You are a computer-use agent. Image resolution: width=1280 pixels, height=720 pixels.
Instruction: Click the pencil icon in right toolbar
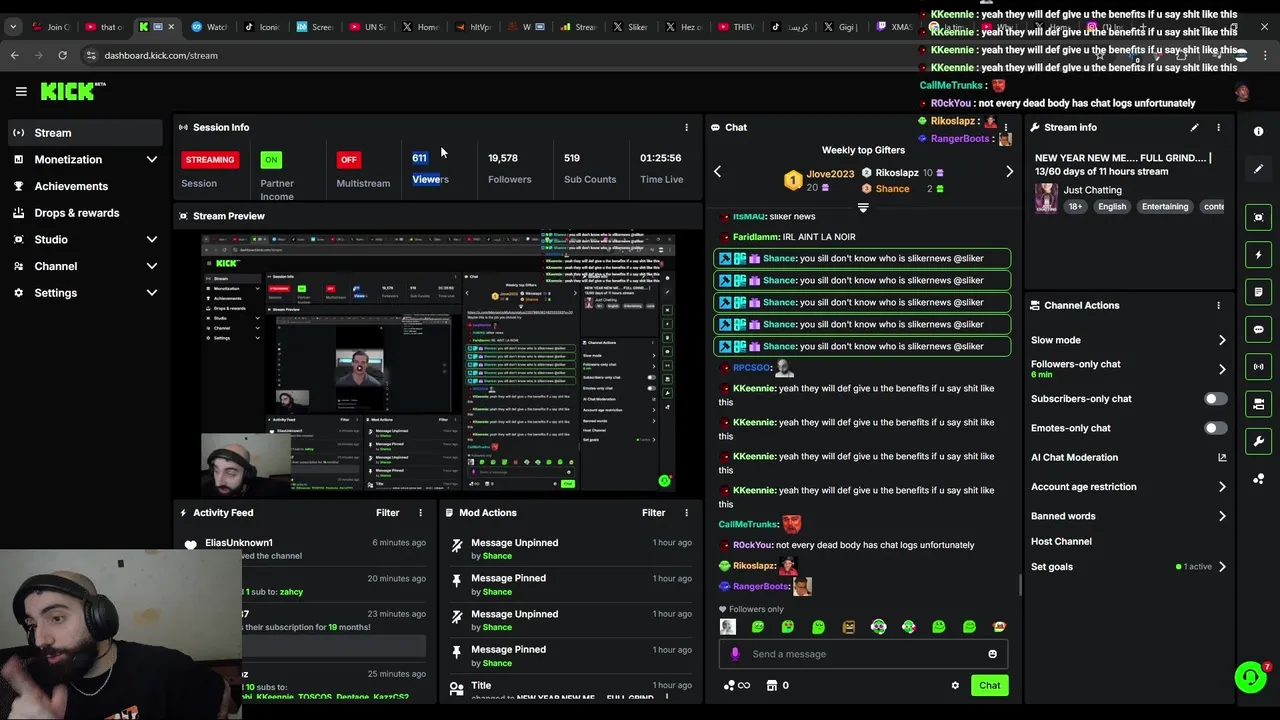[x=1258, y=169]
